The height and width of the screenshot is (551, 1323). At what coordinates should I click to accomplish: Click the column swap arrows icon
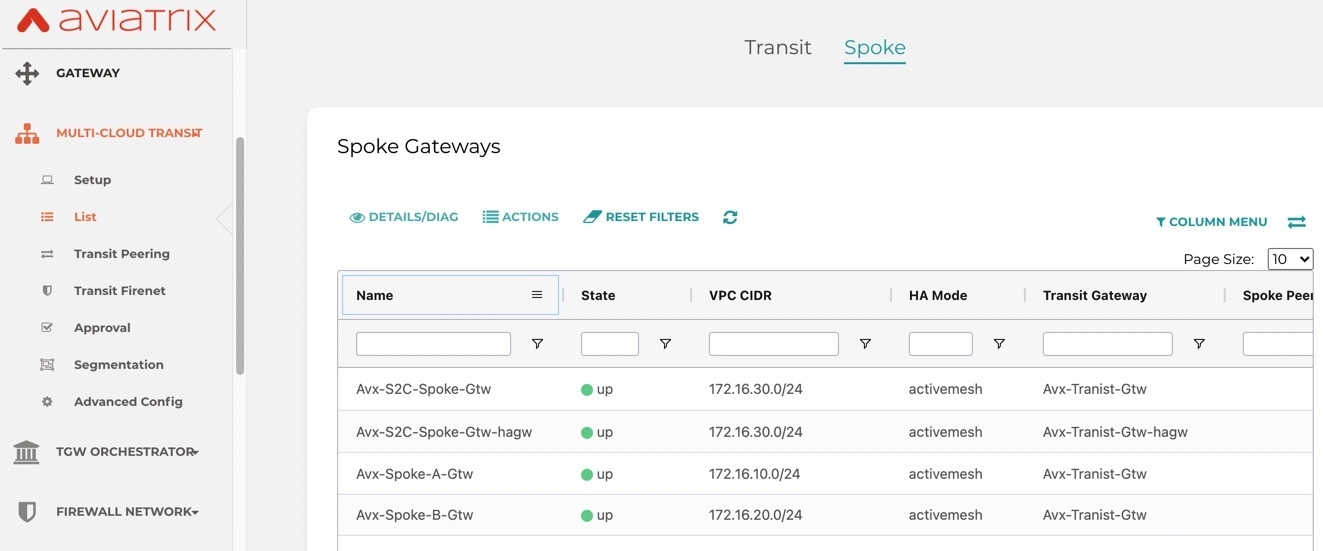pyautogui.click(x=1296, y=222)
